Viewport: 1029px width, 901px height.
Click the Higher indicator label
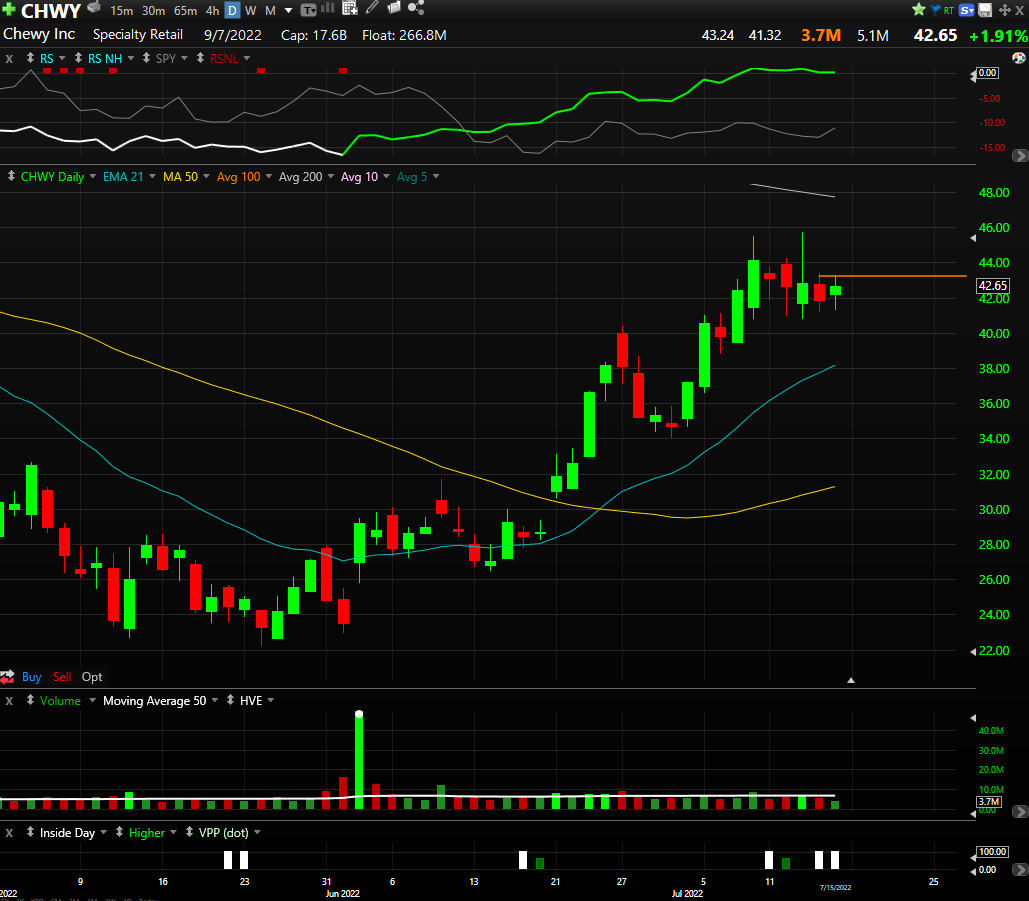[147, 833]
